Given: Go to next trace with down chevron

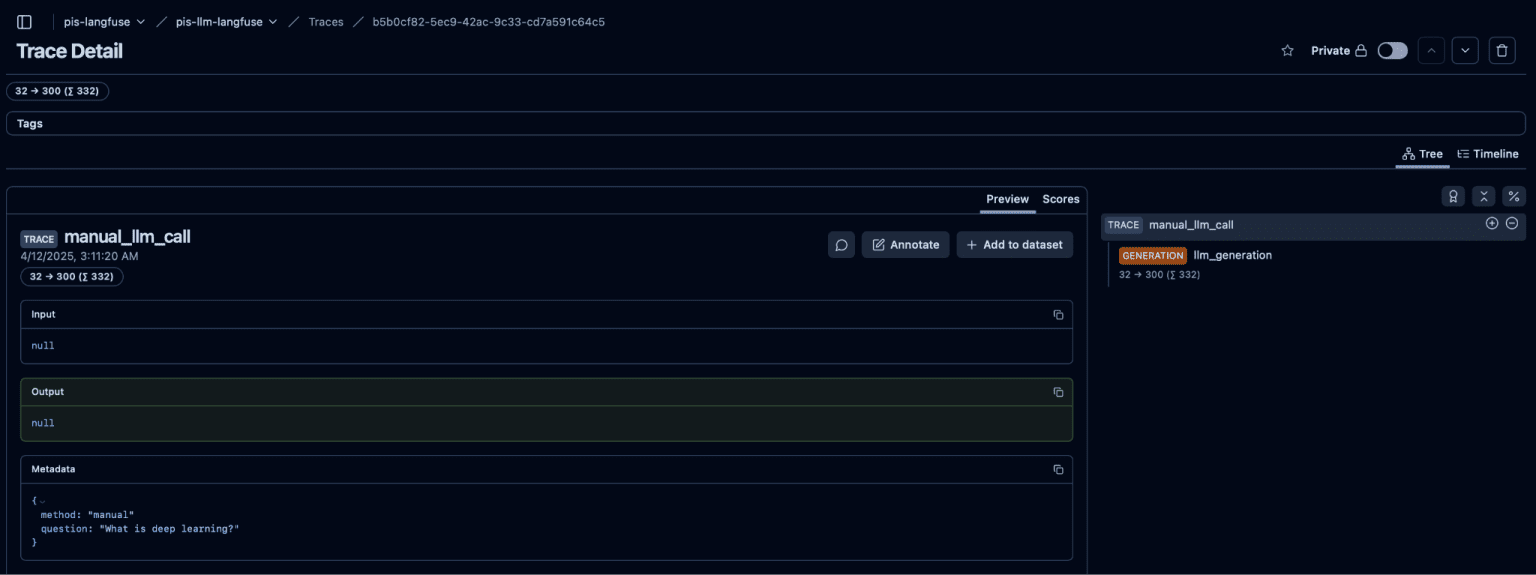Looking at the screenshot, I should [1465, 50].
